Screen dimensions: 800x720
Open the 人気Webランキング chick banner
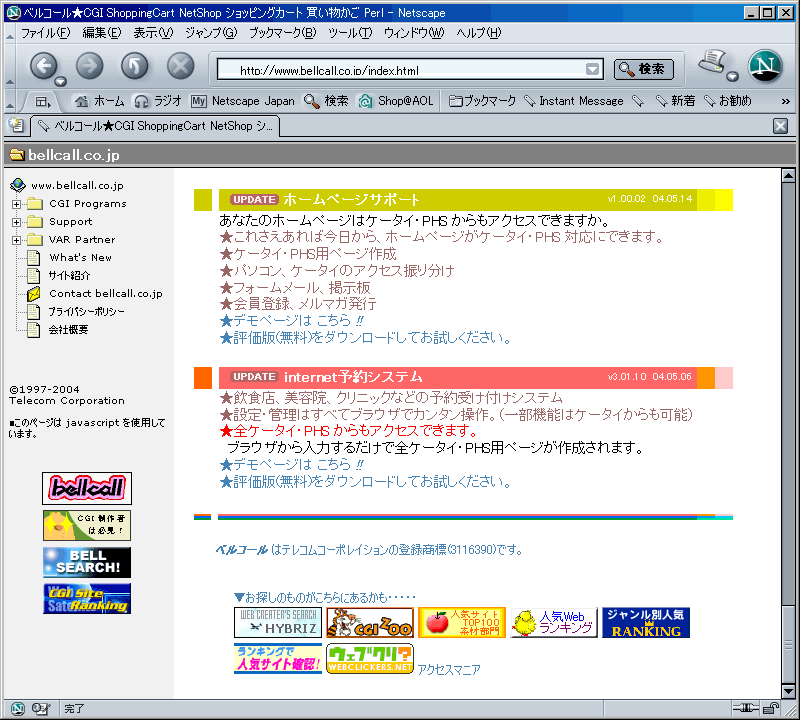point(554,622)
